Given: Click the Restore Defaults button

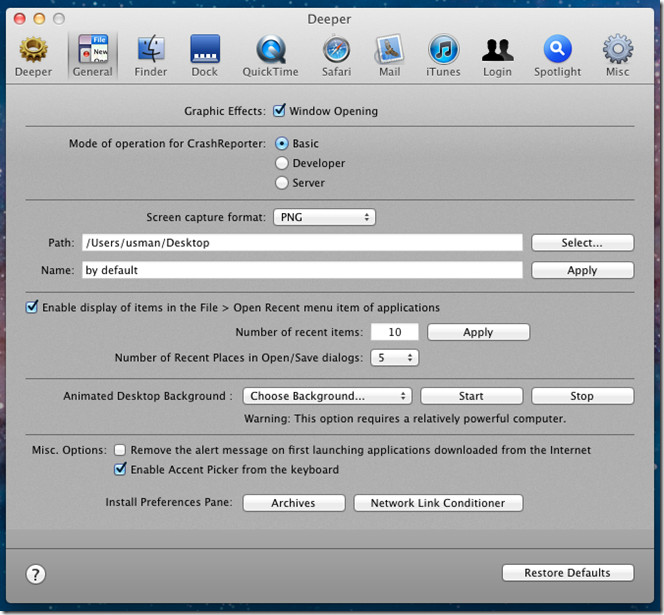Looking at the screenshot, I should (x=568, y=573).
